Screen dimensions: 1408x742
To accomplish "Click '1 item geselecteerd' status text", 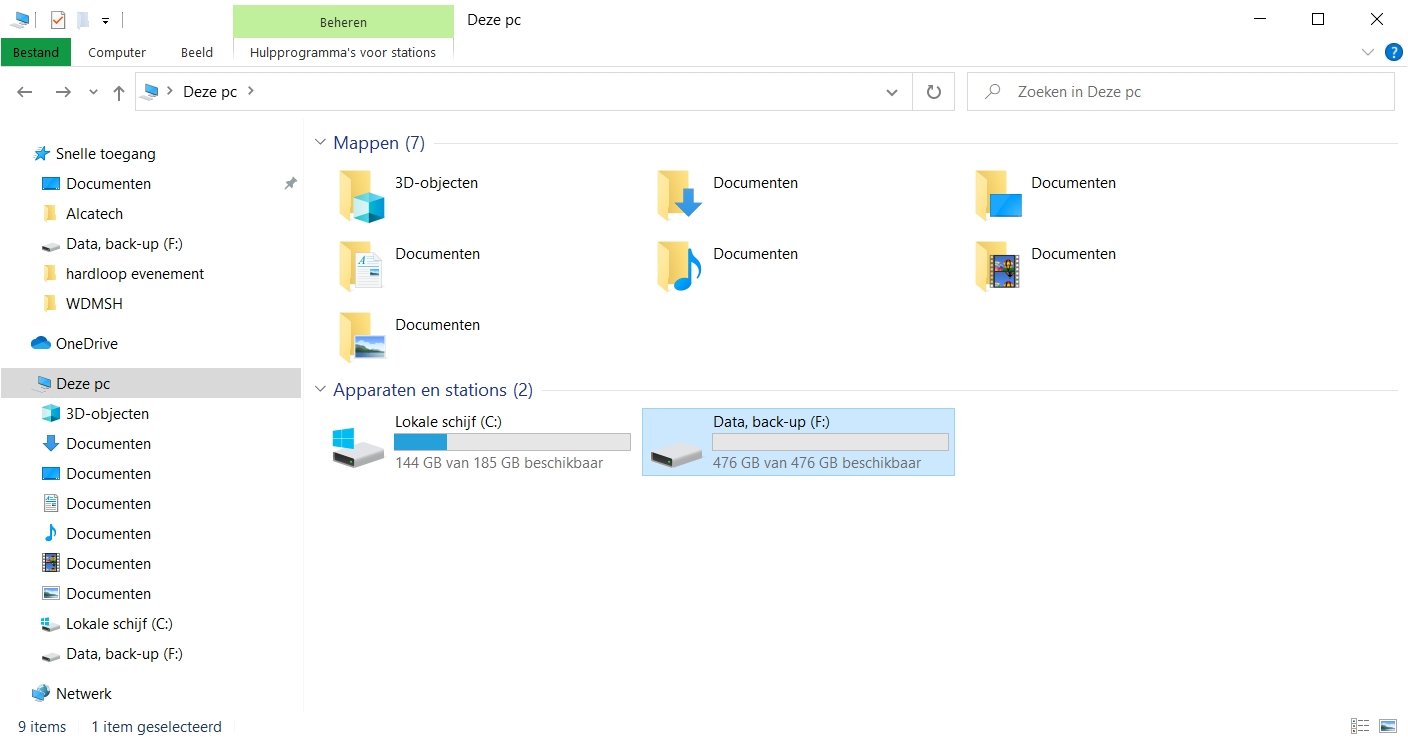I will [156, 727].
